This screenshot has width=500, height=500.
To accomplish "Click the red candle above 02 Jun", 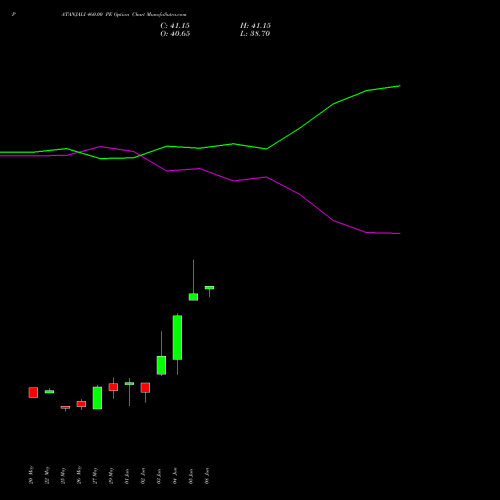I will 145,388.
